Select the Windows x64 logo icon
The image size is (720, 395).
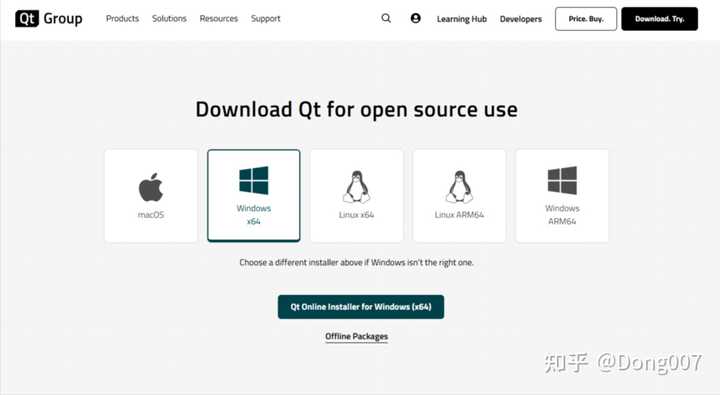254,181
